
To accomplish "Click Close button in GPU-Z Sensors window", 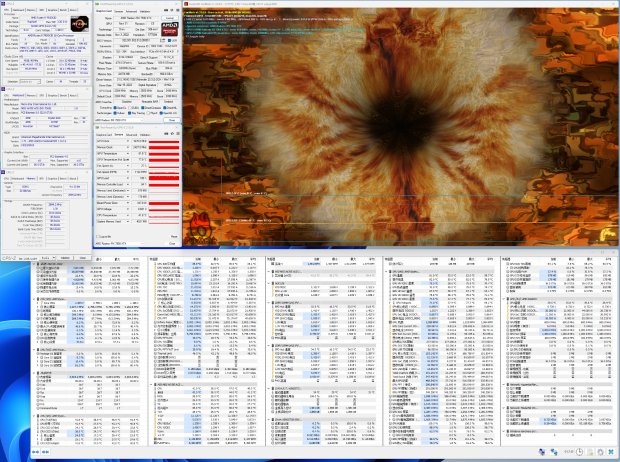I will pos(172,243).
